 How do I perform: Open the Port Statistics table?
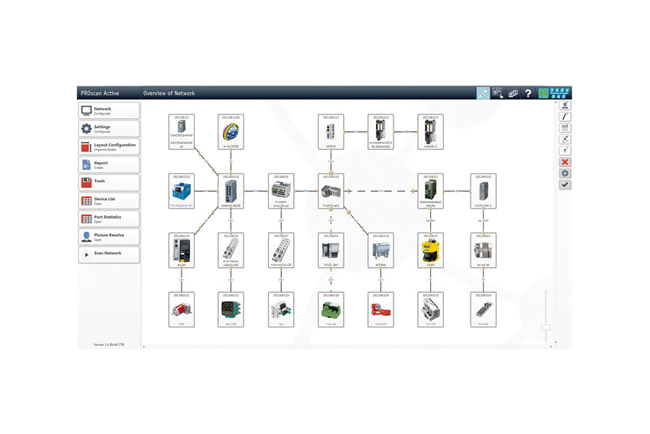tap(109, 218)
